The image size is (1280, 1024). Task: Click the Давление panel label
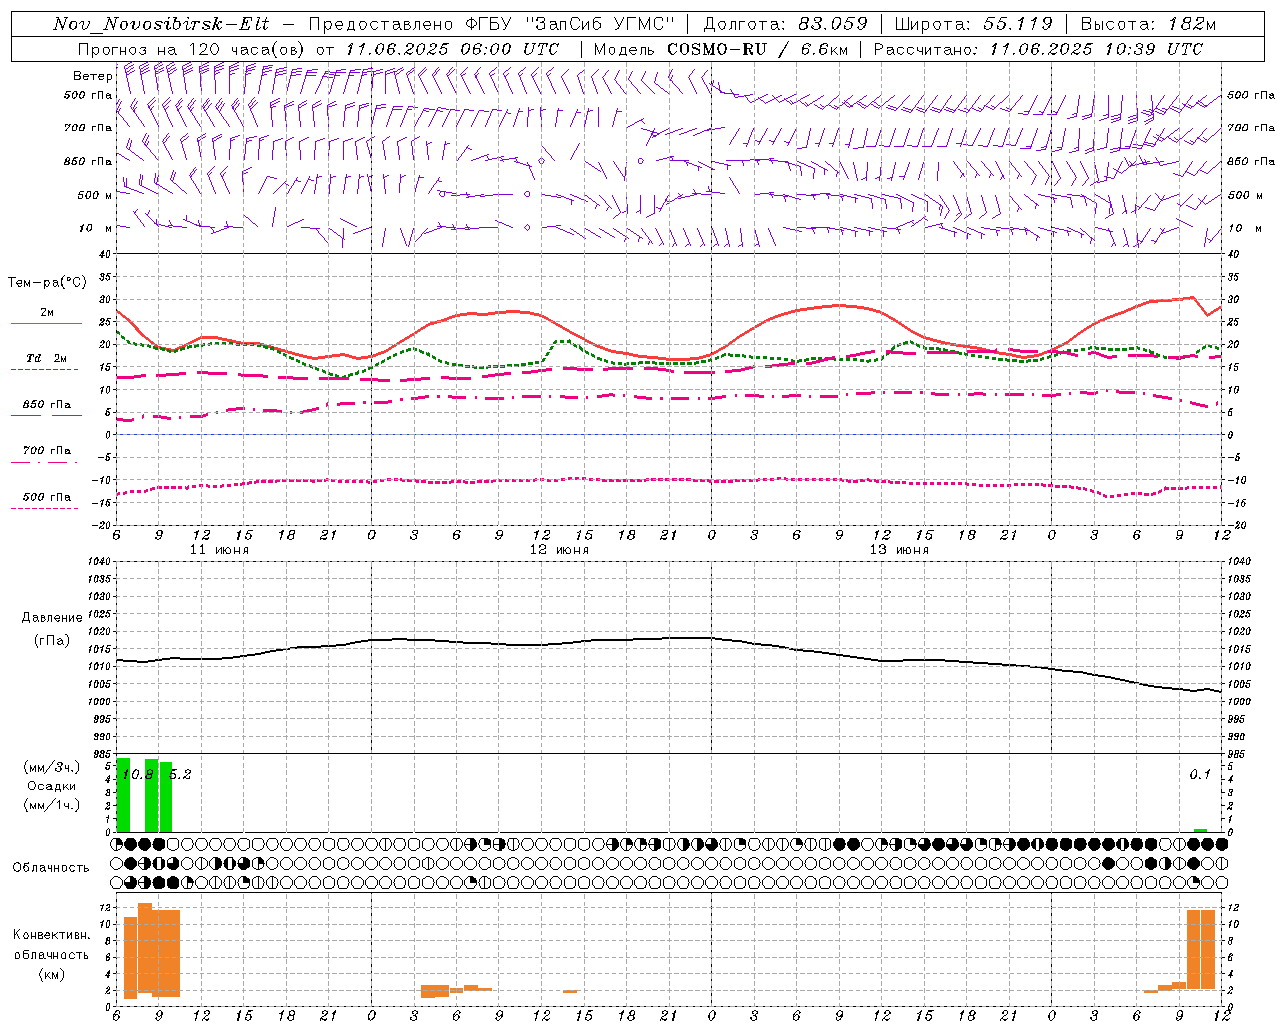click(52, 618)
